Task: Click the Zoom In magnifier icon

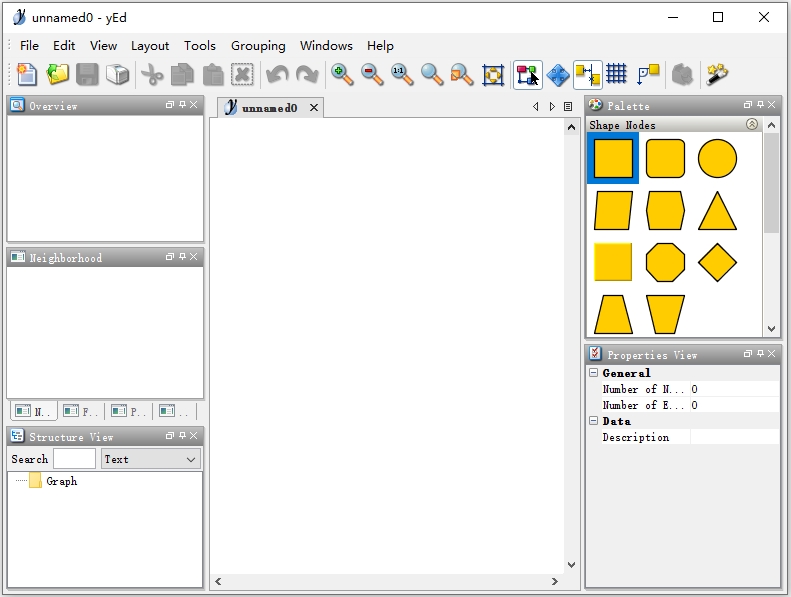Action: pyautogui.click(x=342, y=74)
